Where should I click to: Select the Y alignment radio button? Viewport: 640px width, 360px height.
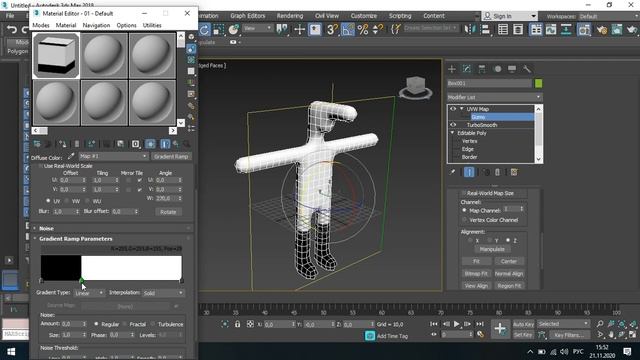click(489, 240)
